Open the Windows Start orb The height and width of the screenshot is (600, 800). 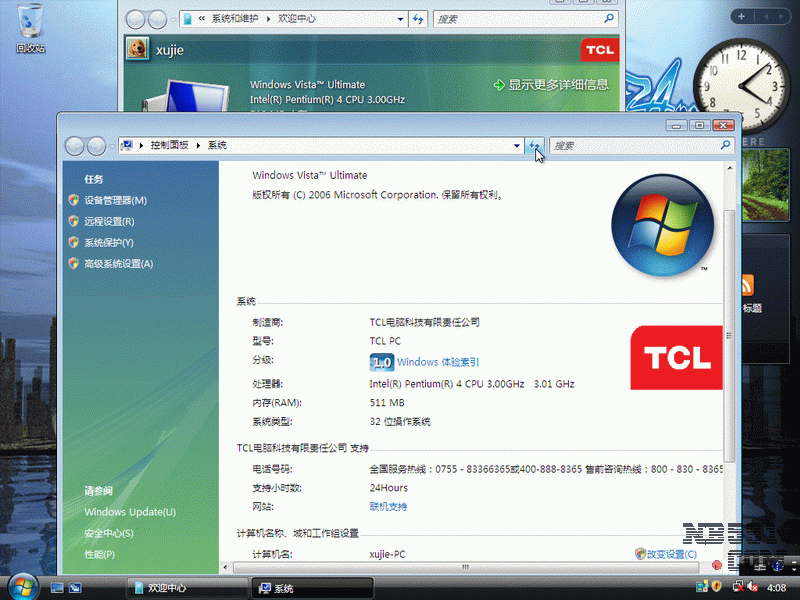(21, 587)
